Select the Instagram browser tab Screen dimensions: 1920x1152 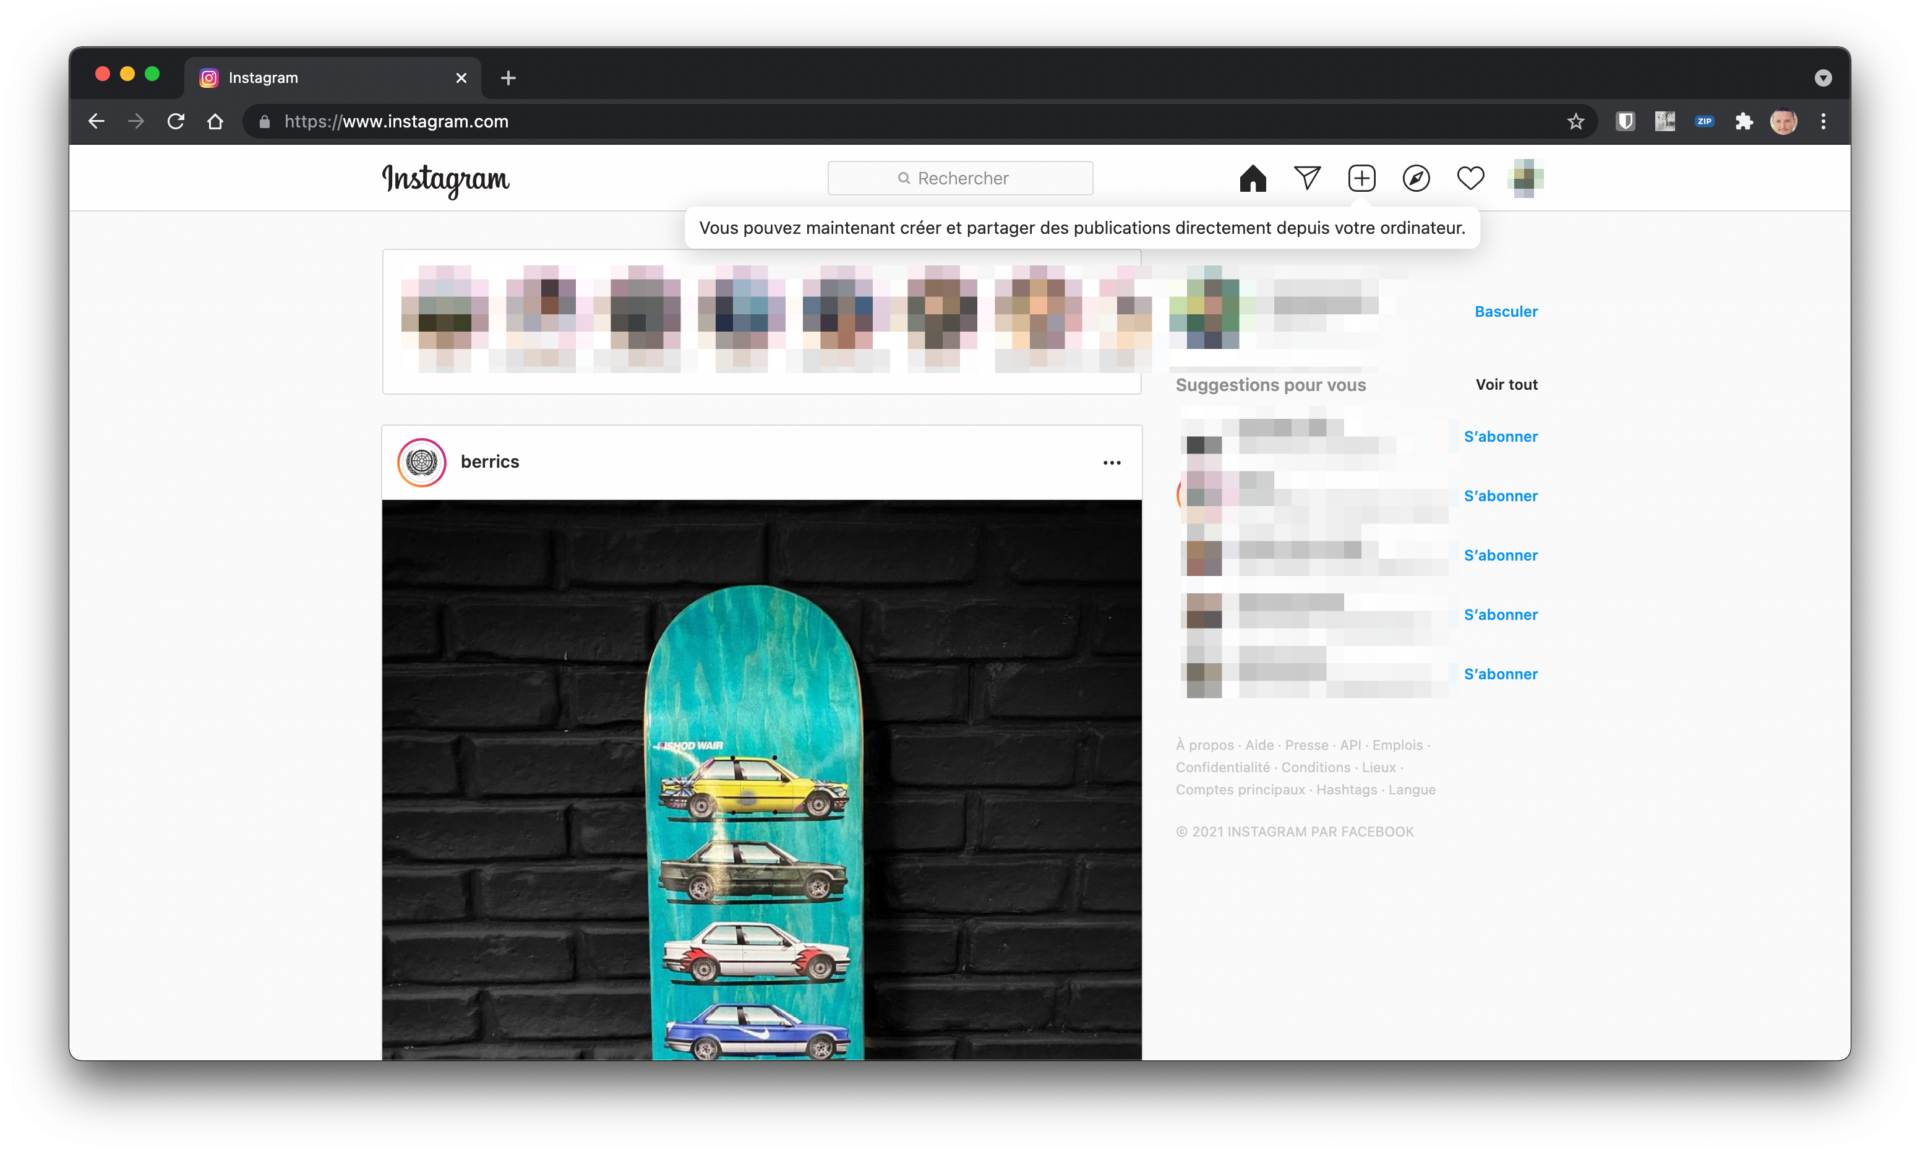(x=334, y=78)
